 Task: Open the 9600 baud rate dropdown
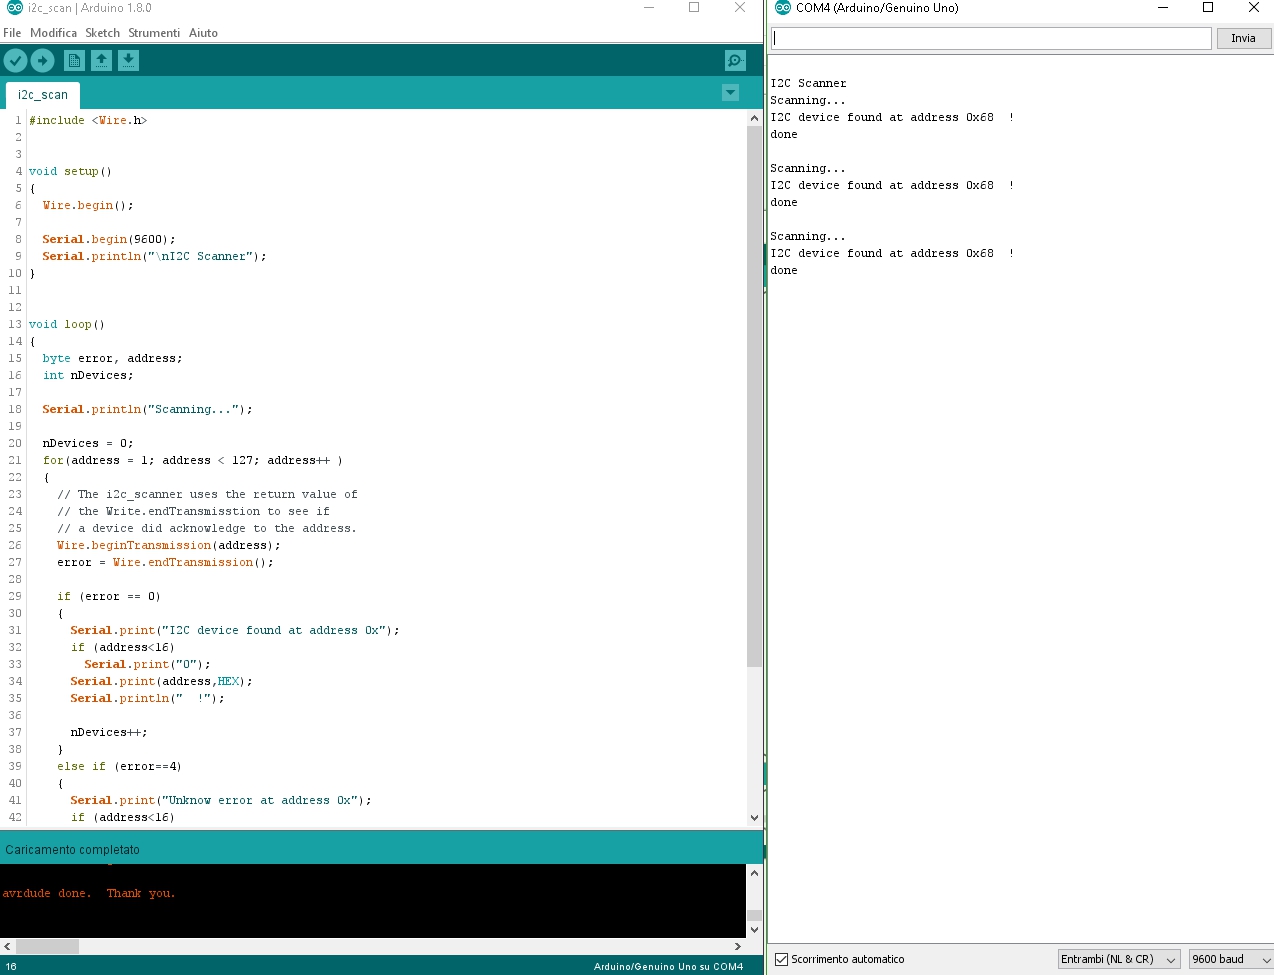1231,959
